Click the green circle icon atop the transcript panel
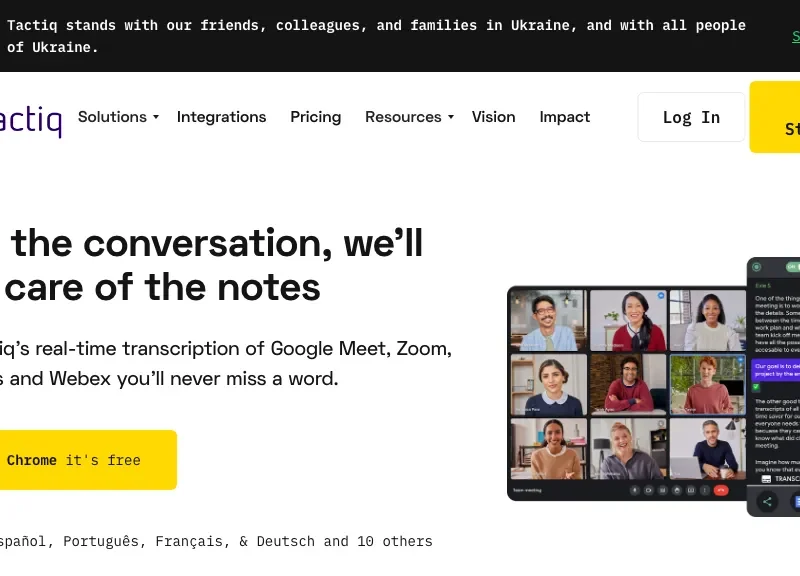 (757, 267)
